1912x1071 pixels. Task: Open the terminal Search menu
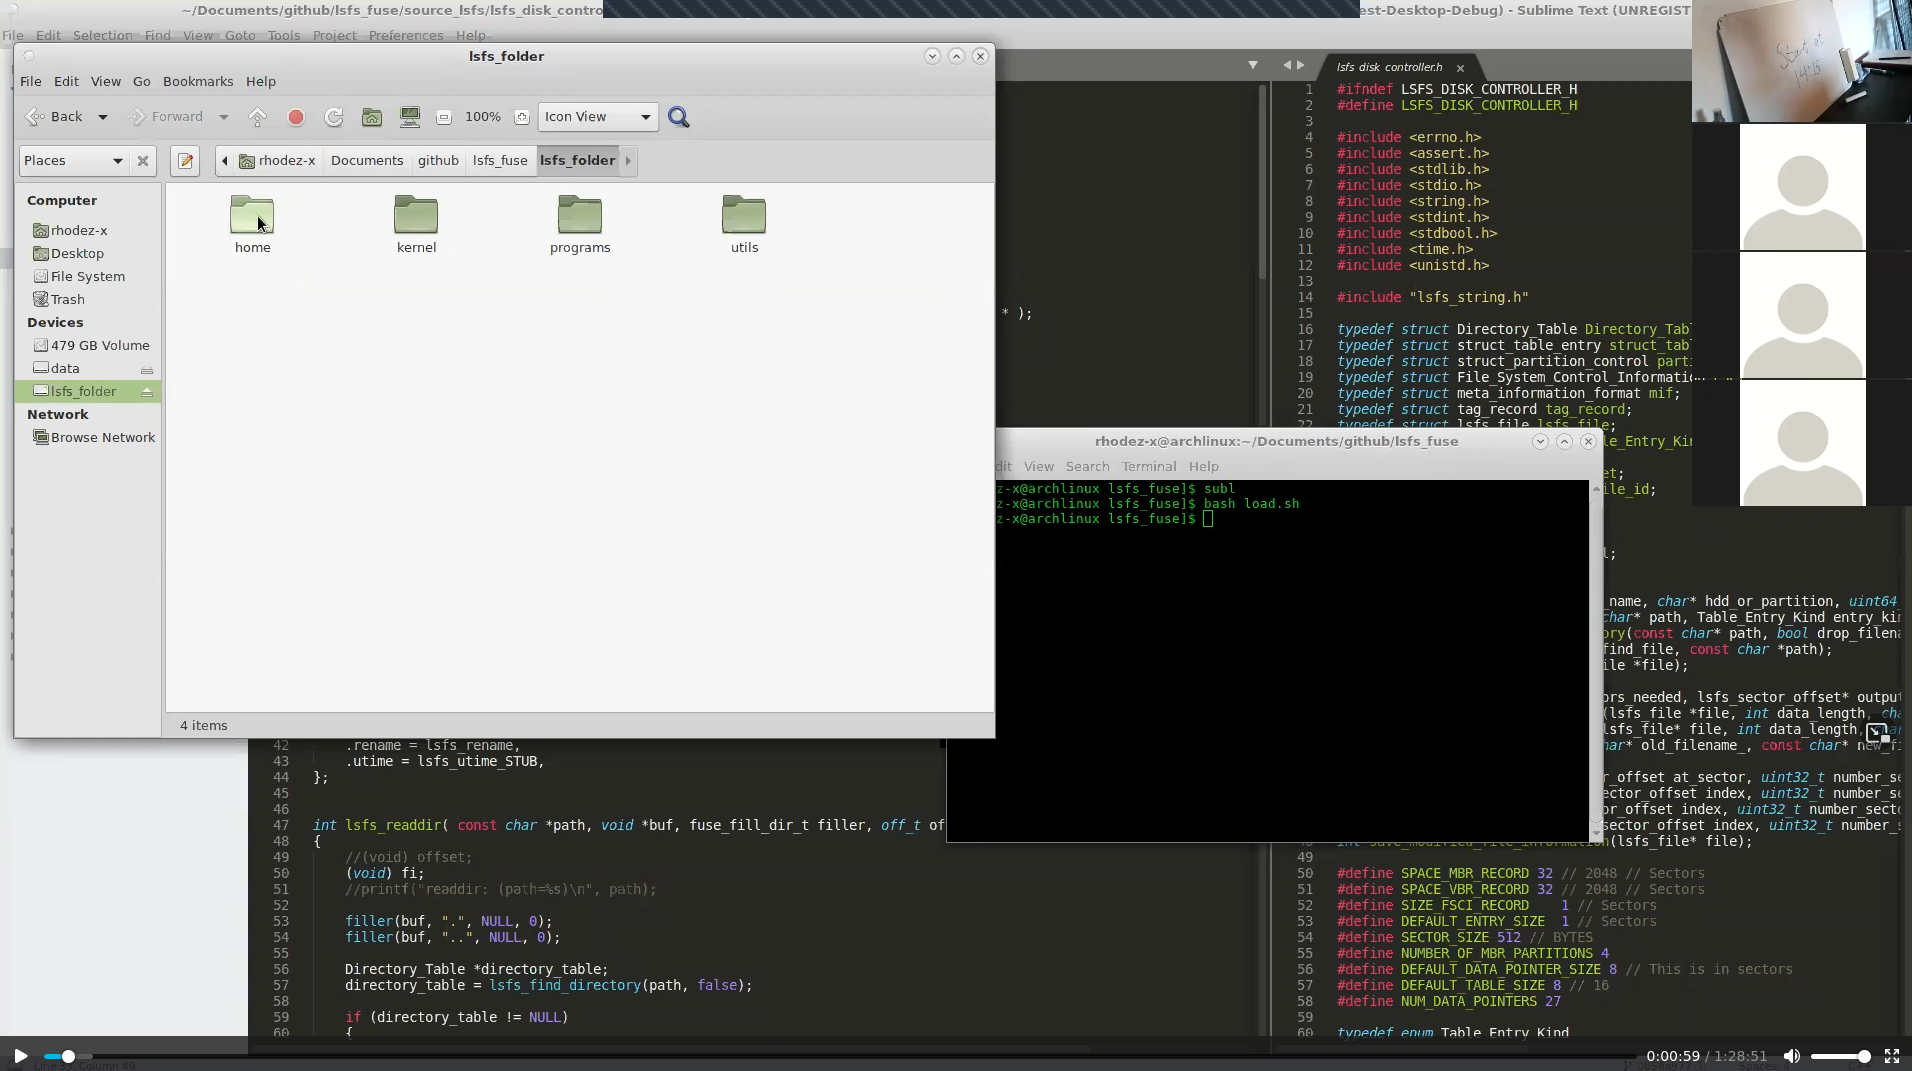1087,466
